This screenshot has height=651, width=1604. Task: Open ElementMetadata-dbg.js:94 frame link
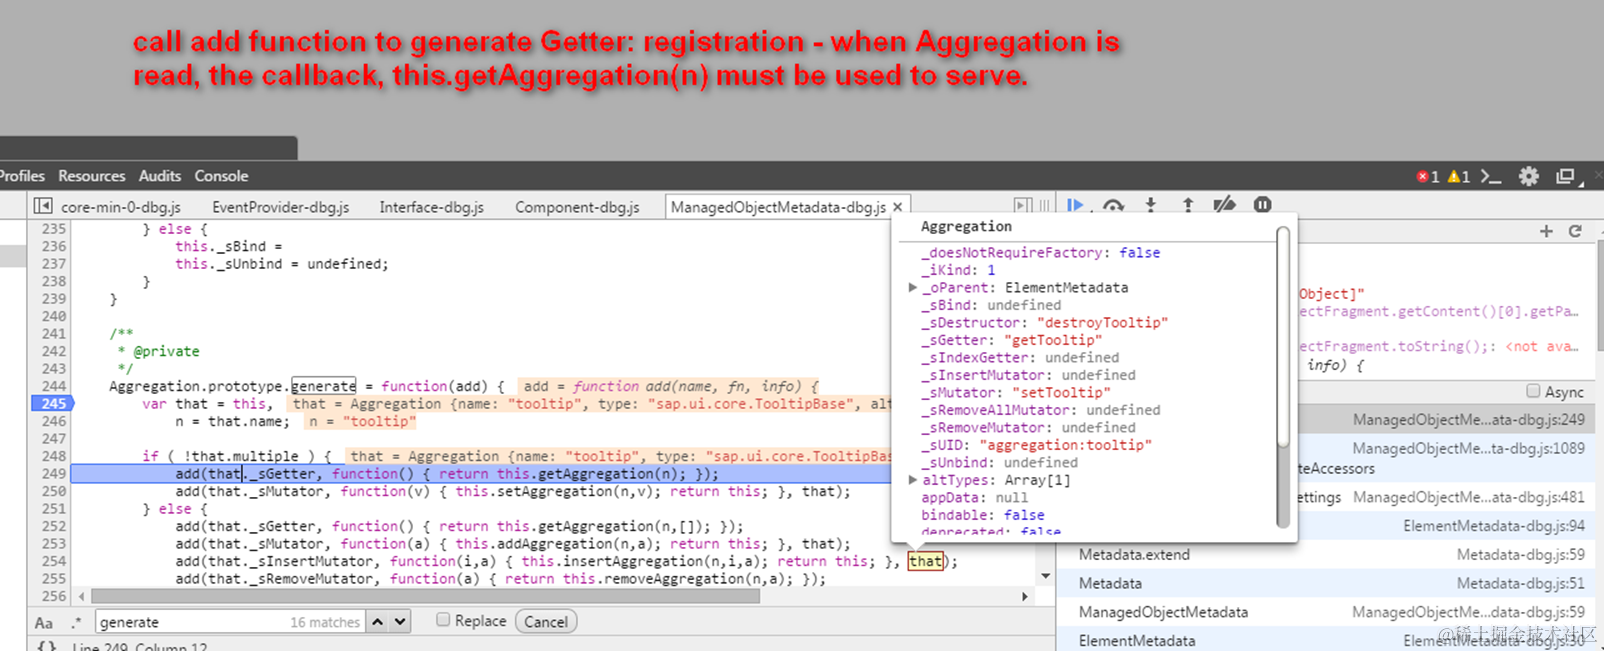(1494, 526)
